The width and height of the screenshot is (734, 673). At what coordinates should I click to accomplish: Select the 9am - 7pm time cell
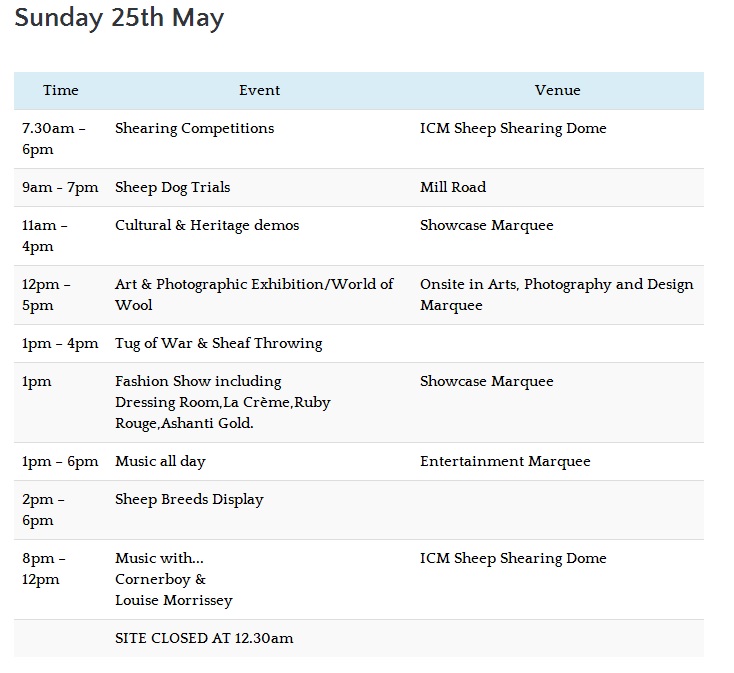[60, 187]
